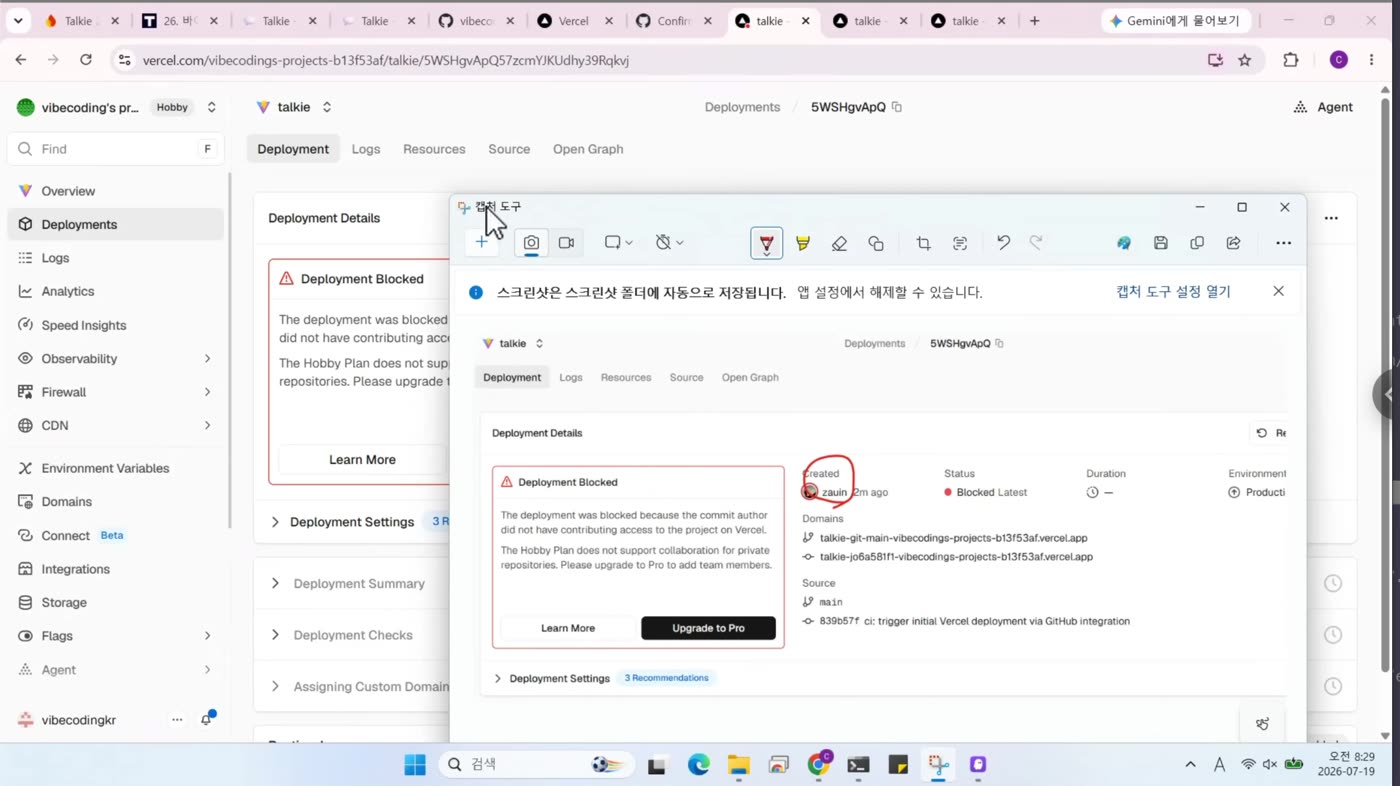Open Storage in the sidebar
Viewport: 1400px width, 786px height.
tap(116, 602)
